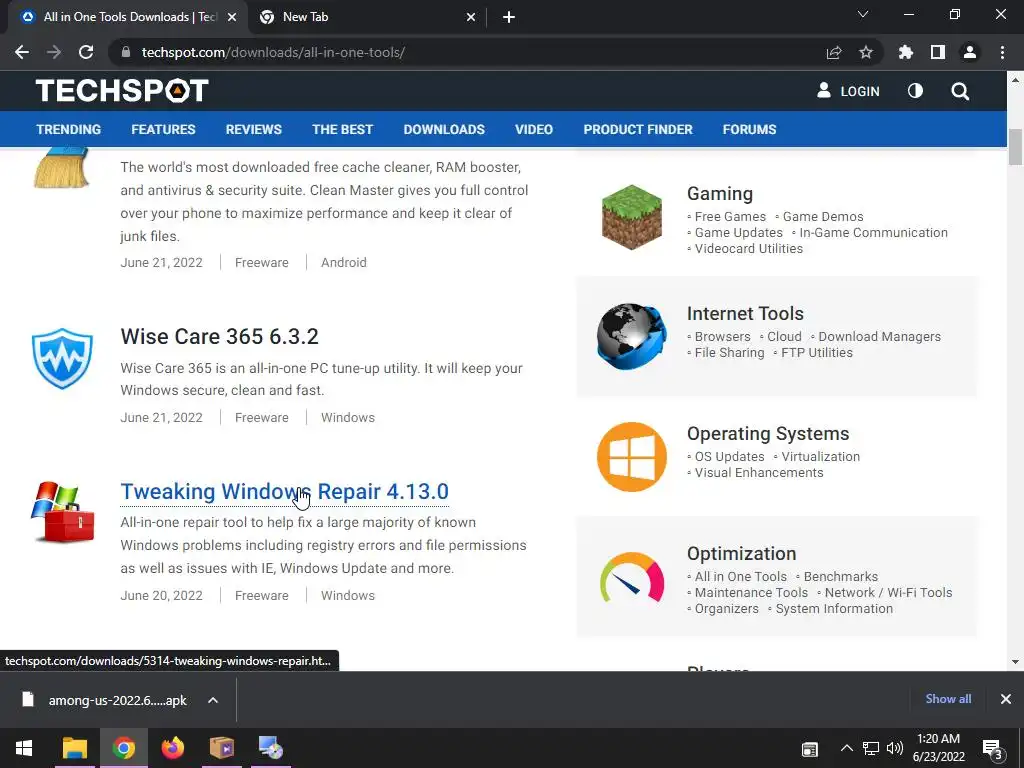This screenshot has width=1024, height=768.
Task: Open Chrome three-dot menu
Action: pos(1002,52)
